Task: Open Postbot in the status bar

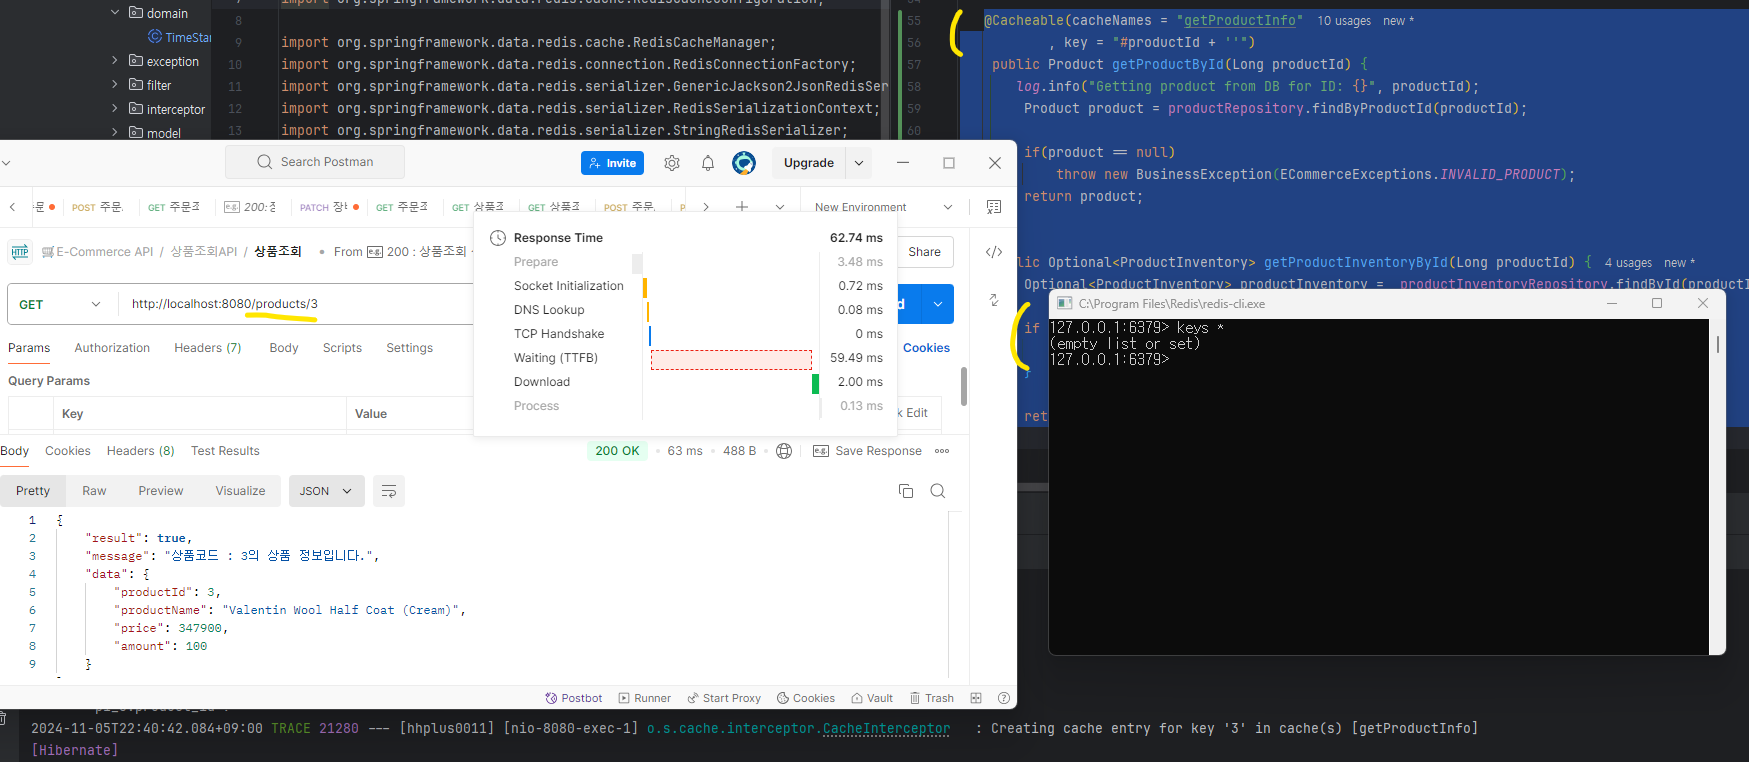Action: point(574,698)
